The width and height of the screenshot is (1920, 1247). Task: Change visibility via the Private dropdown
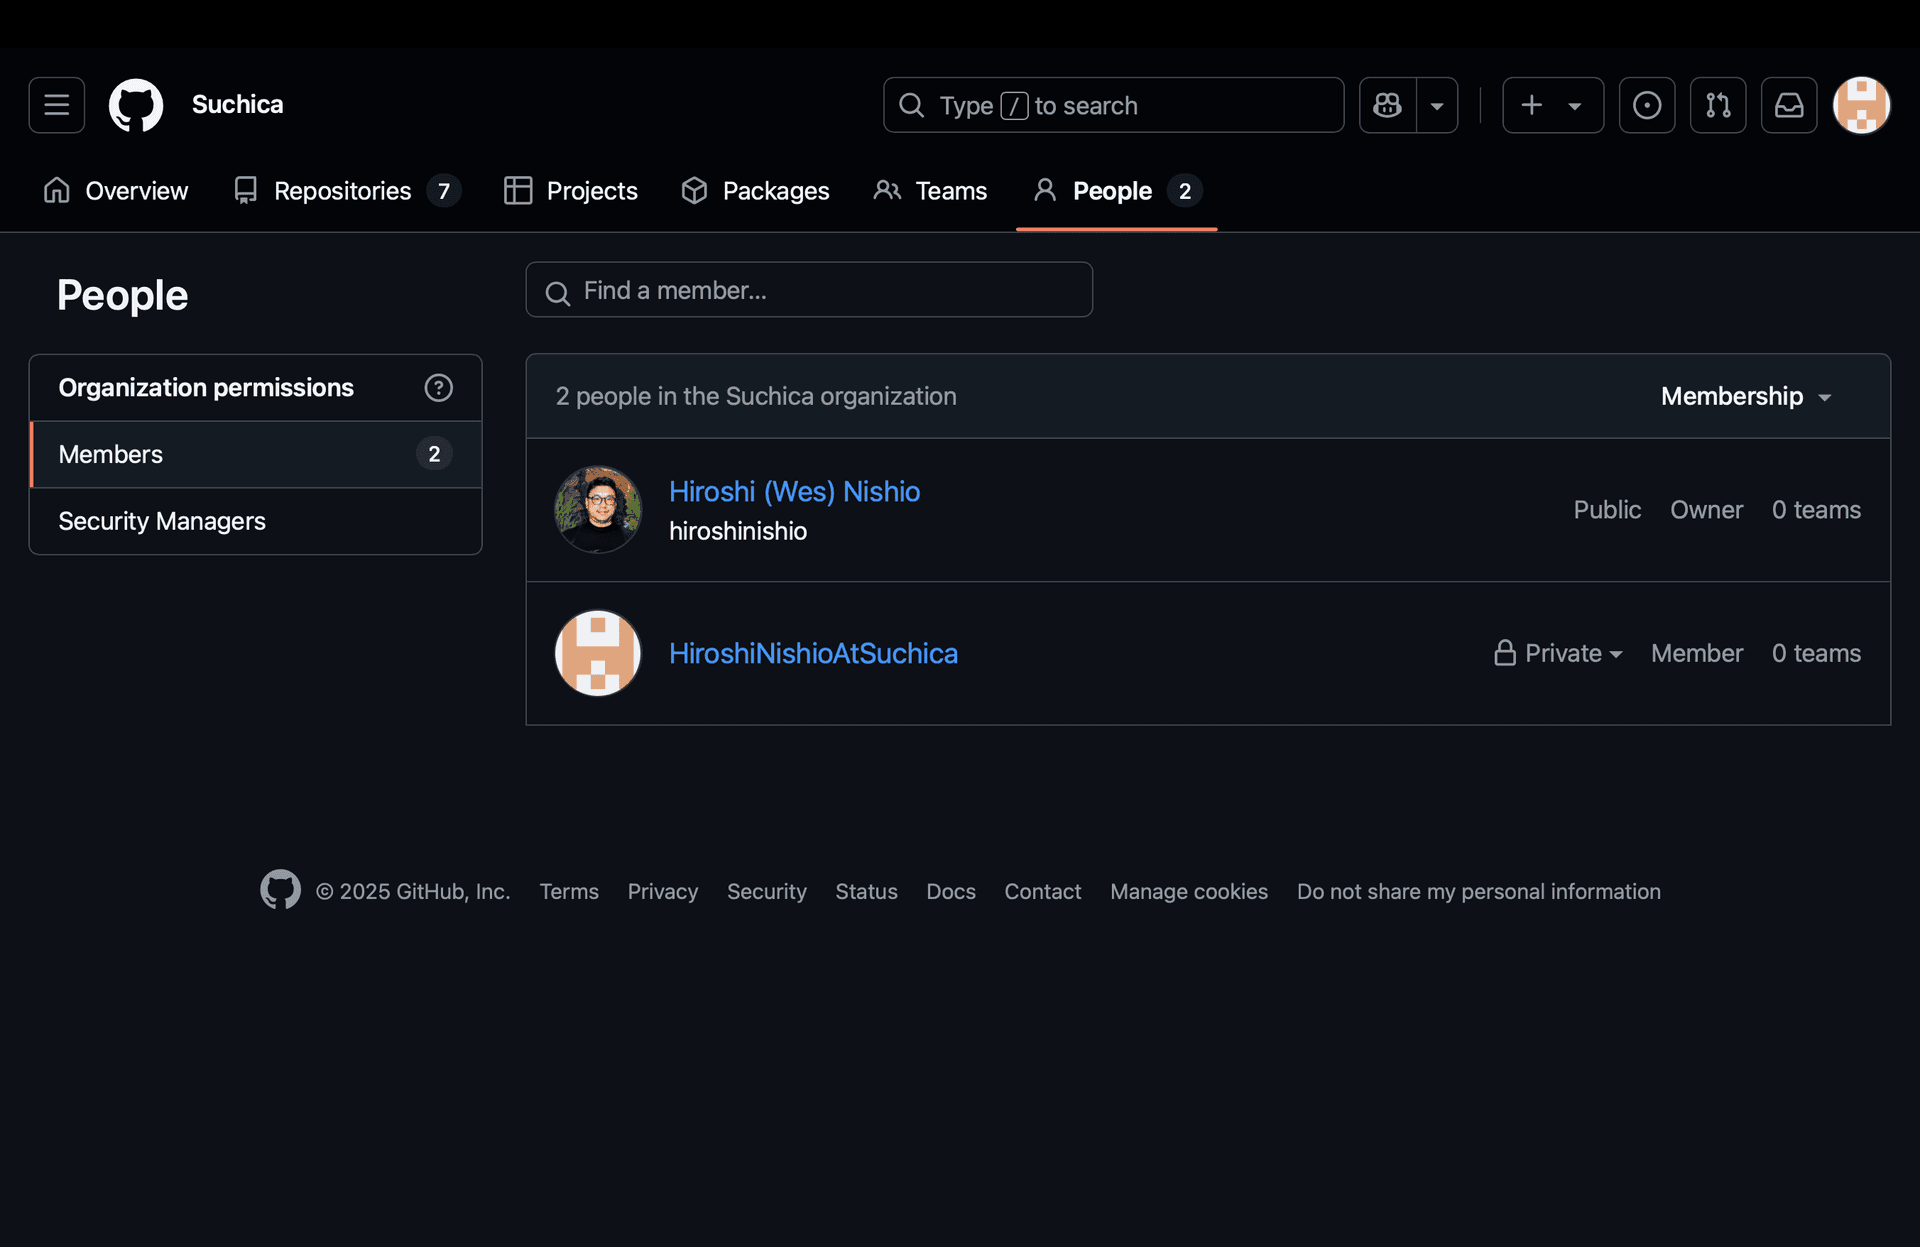1558,653
